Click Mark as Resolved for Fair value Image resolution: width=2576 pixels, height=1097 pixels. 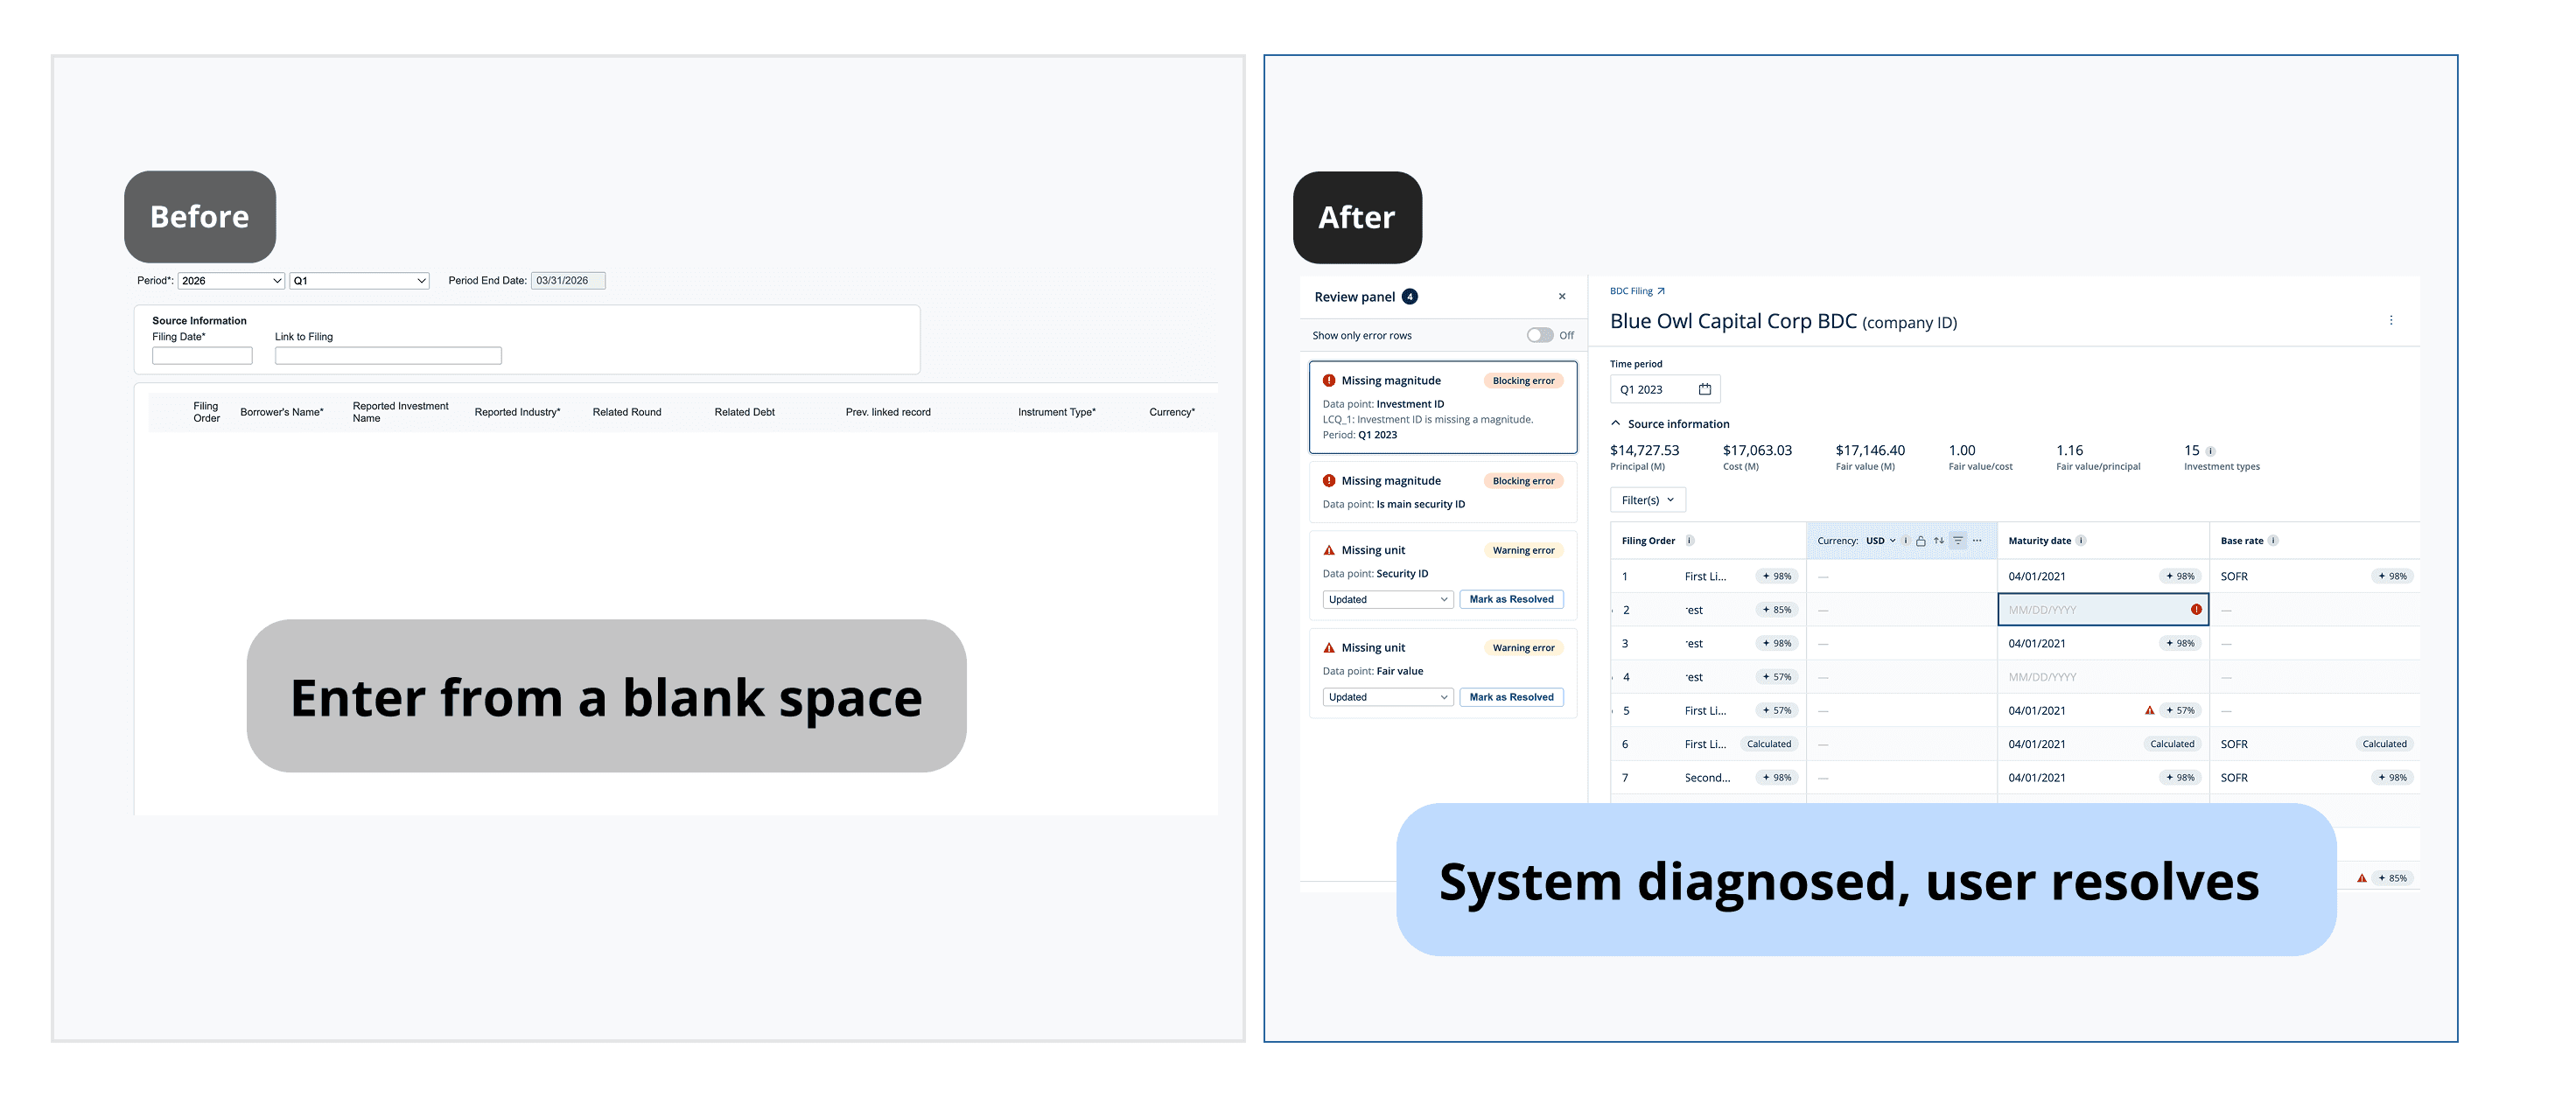click(1510, 697)
